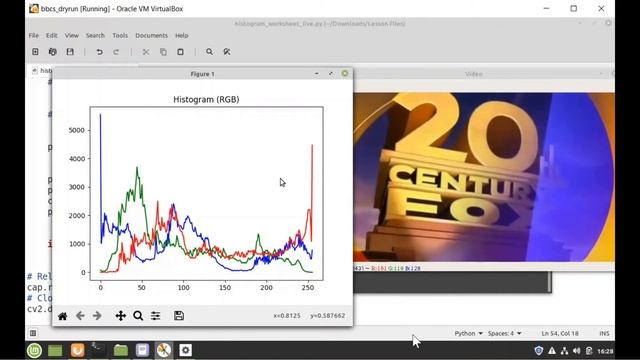Click the 16:28 clock in the panel
This screenshot has height=360, width=640.
click(x=605, y=351)
